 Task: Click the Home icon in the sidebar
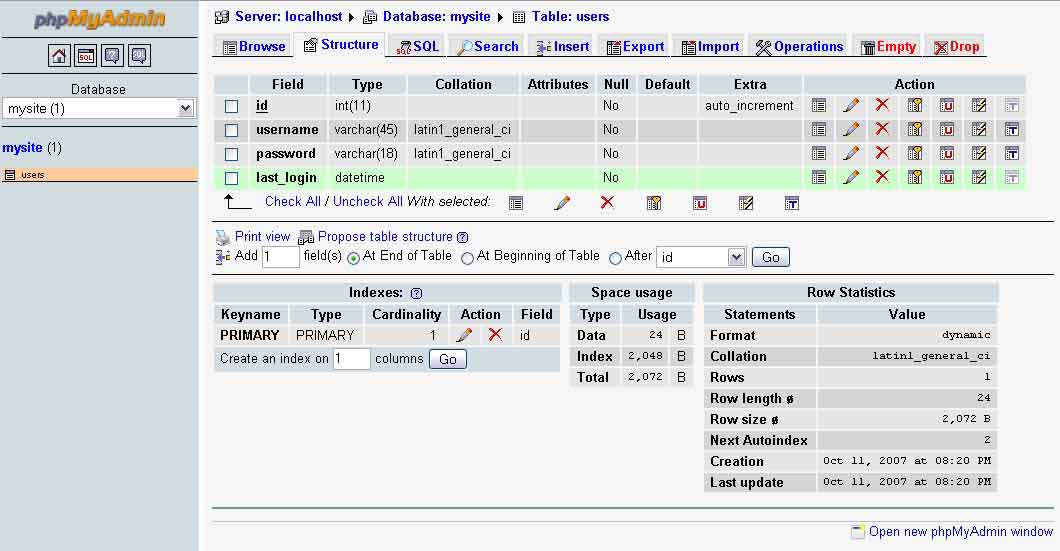pyautogui.click(x=60, y=56)
